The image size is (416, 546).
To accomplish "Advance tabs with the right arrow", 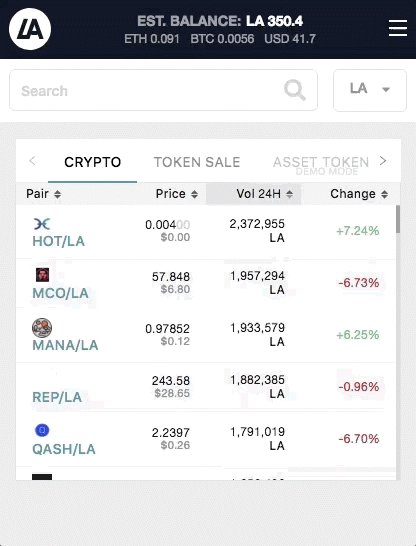I will (383, 161).
